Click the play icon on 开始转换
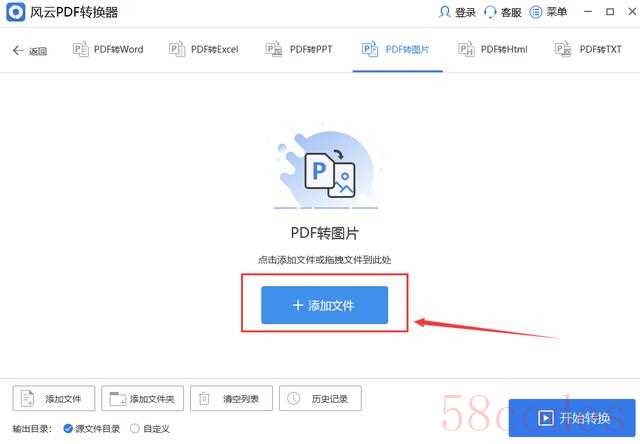 546,418
